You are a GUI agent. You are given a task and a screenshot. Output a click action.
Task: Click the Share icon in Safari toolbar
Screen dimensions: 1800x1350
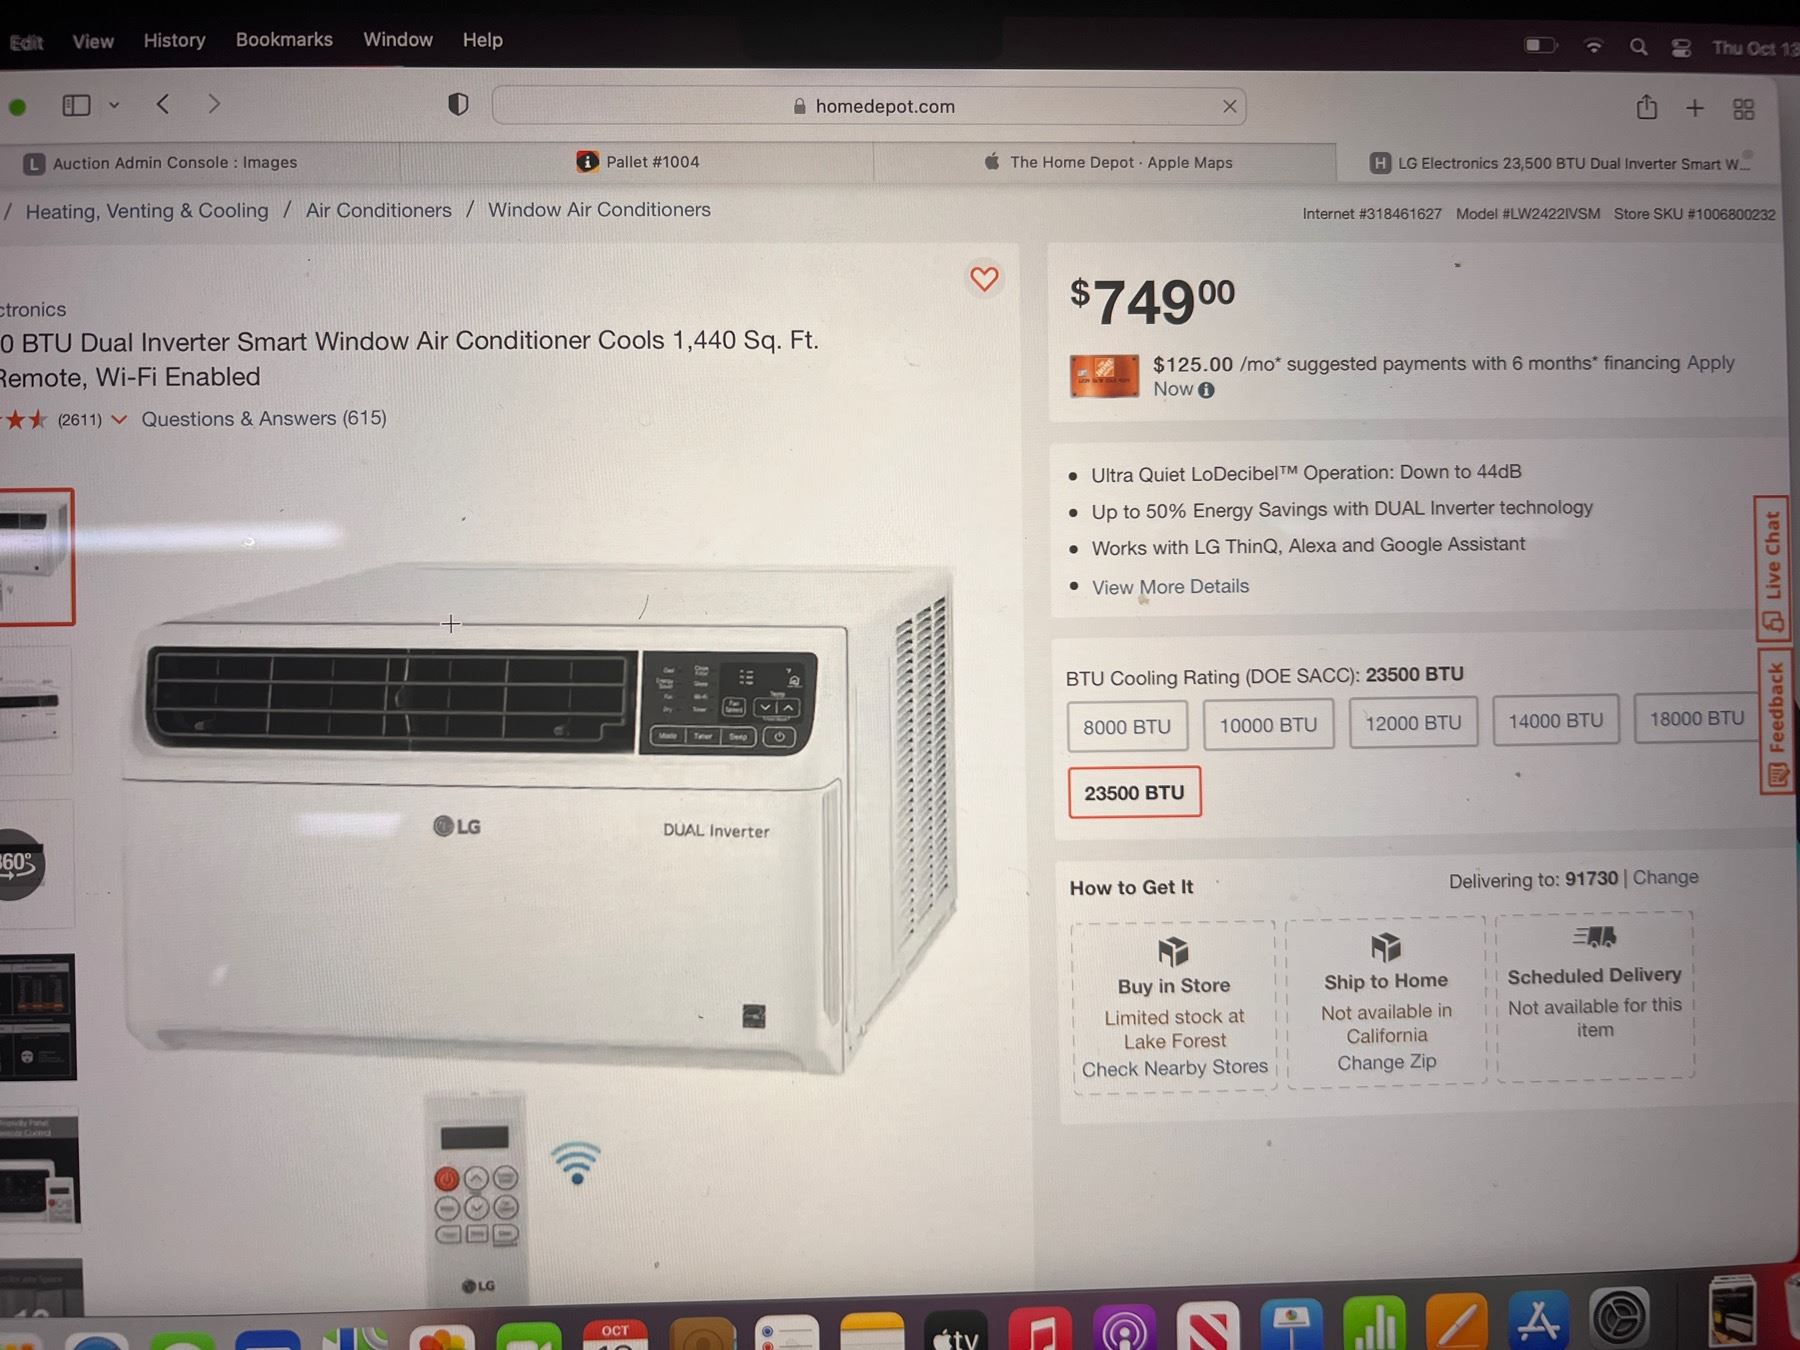click(x=1647, y=106)
